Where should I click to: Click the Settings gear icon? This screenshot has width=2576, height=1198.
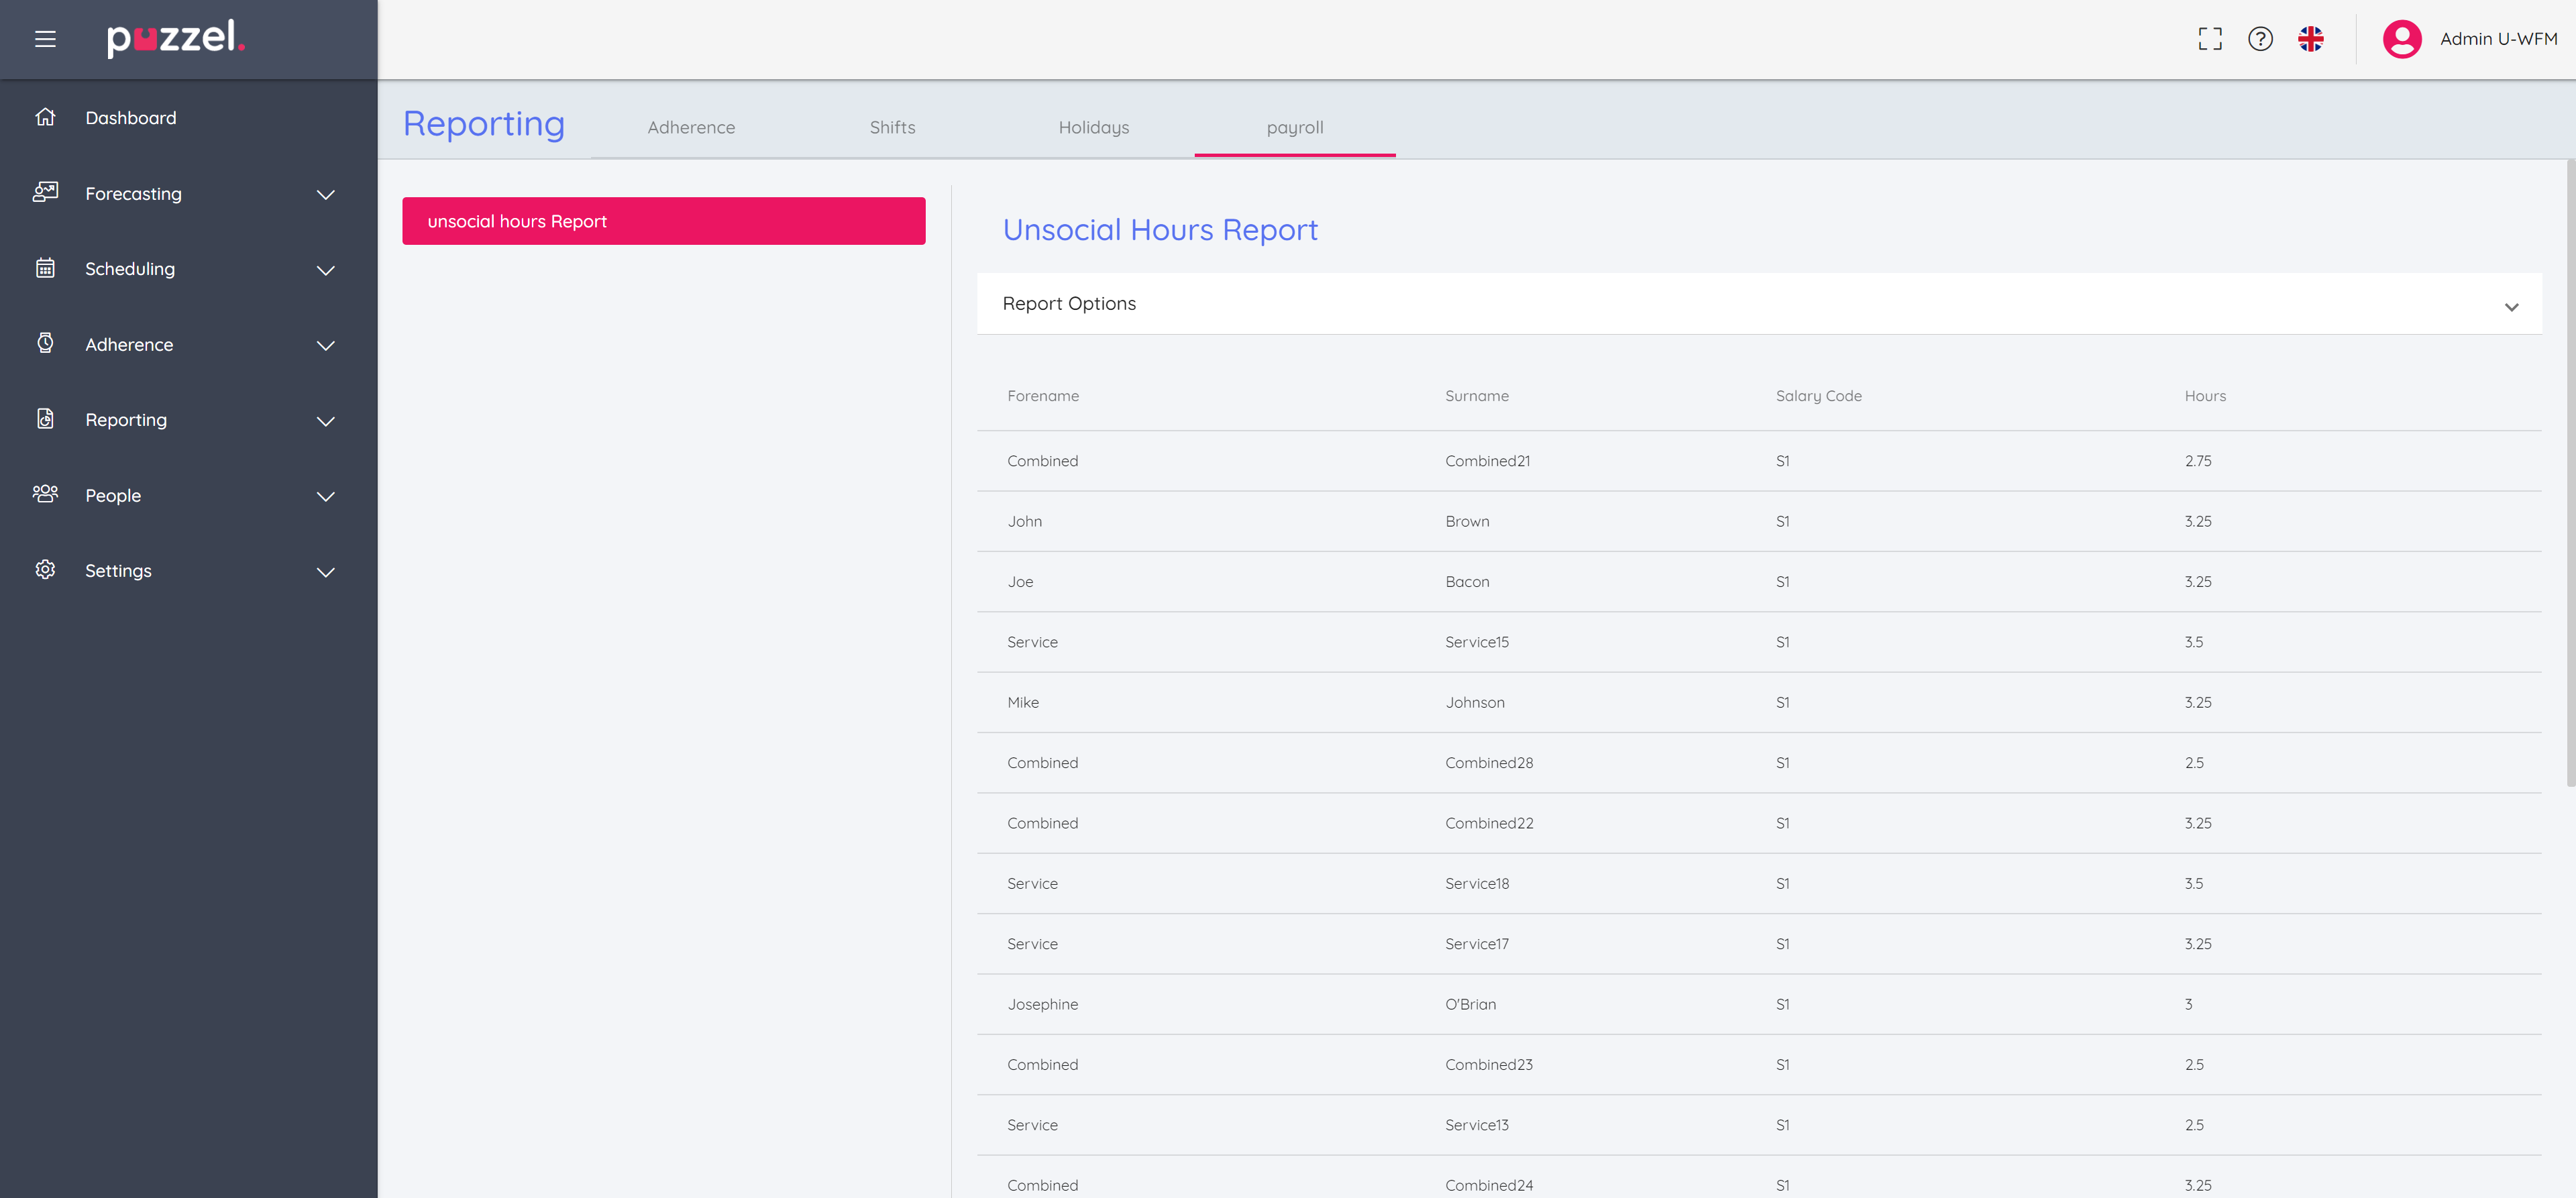tap(45, 570)
